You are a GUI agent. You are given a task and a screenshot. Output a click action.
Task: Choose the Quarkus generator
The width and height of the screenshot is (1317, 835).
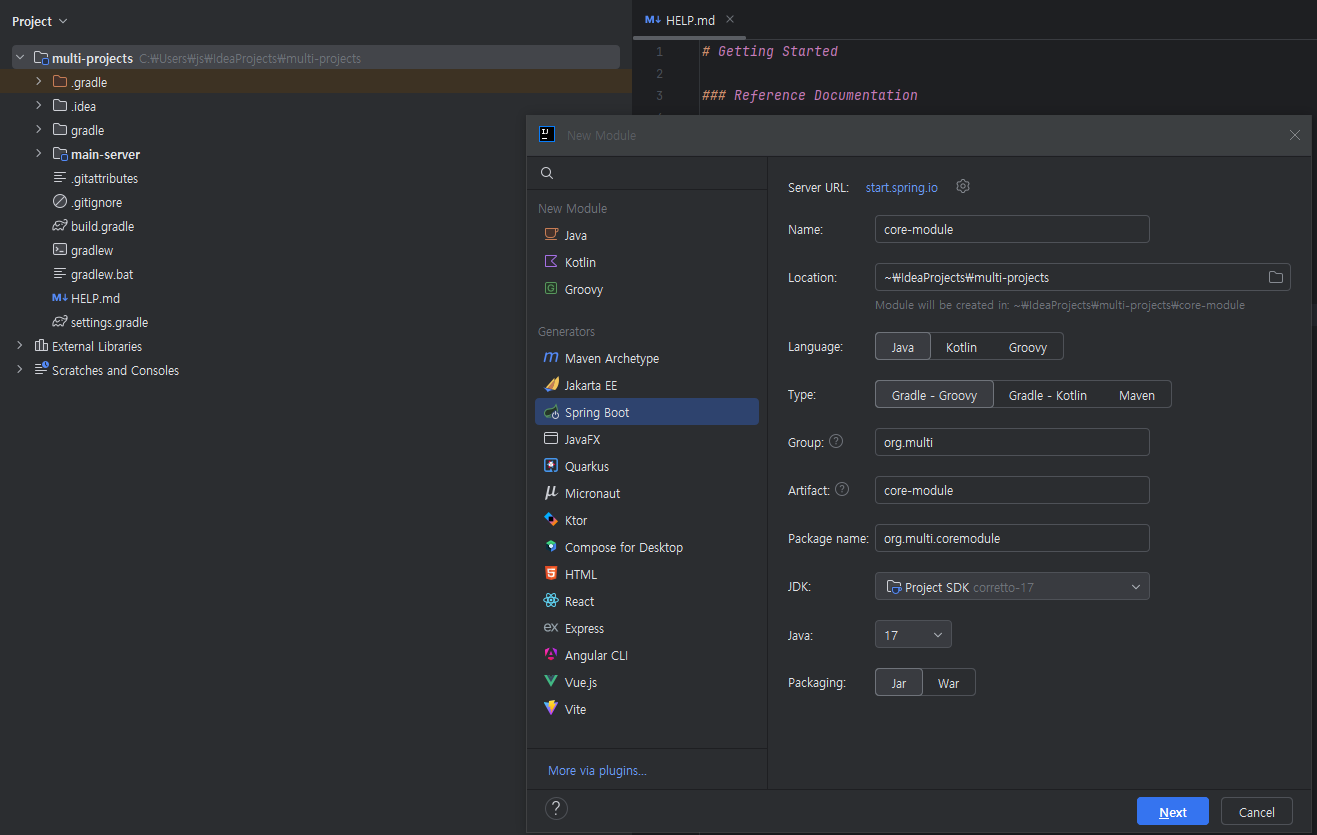pyautogui.click(x=647, y=466)
